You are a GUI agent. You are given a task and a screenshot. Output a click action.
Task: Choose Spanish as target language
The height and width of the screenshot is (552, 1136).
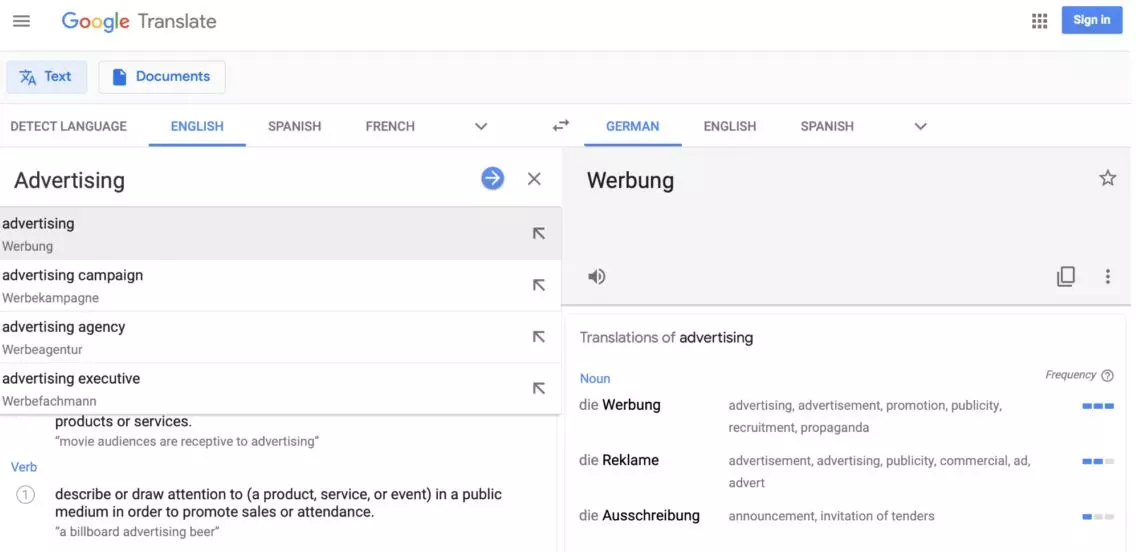[x=827, y=127]
